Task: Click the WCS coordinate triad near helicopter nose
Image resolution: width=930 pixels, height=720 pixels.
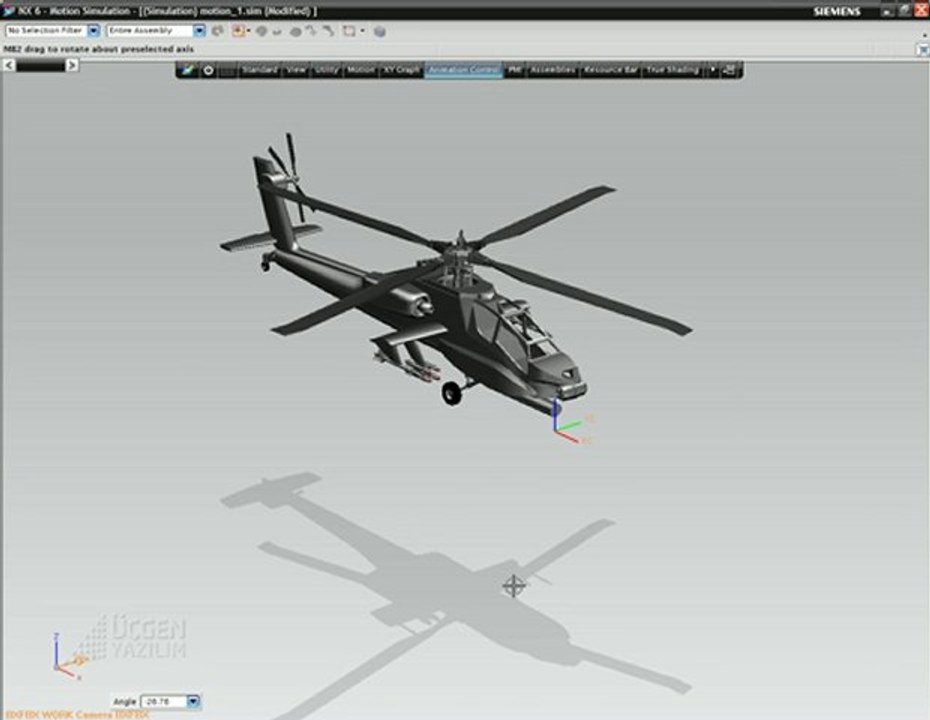Action: click(569, 423)
